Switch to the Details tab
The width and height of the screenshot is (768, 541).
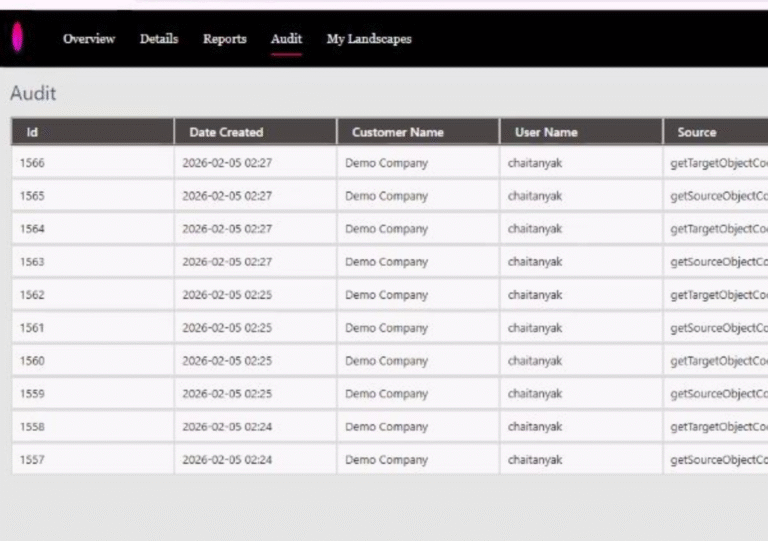tap(159, 39)
